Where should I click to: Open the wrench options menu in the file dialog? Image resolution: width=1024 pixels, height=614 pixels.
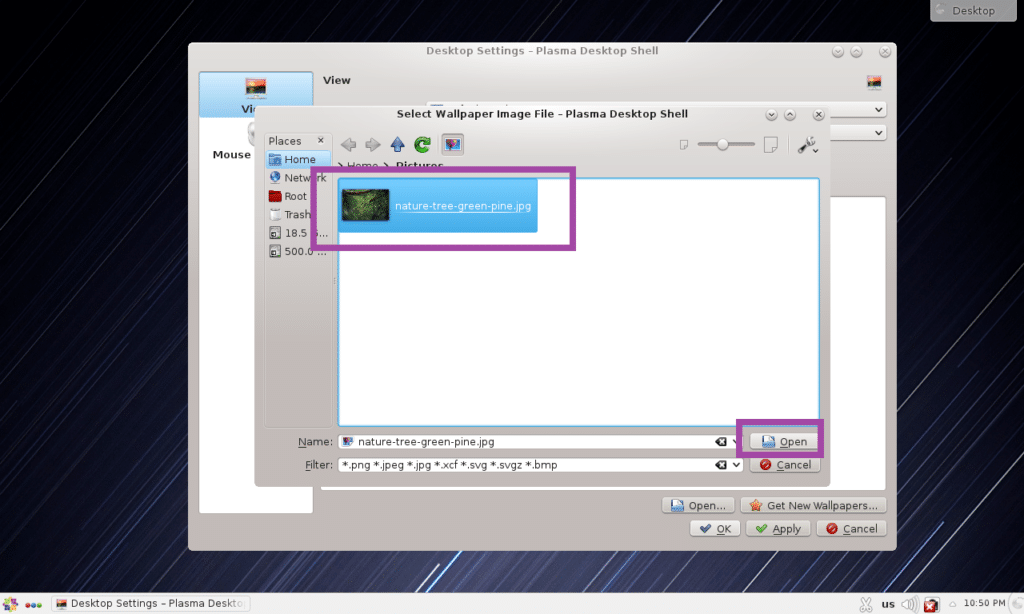pyautogui.click(x=808, y=144)
